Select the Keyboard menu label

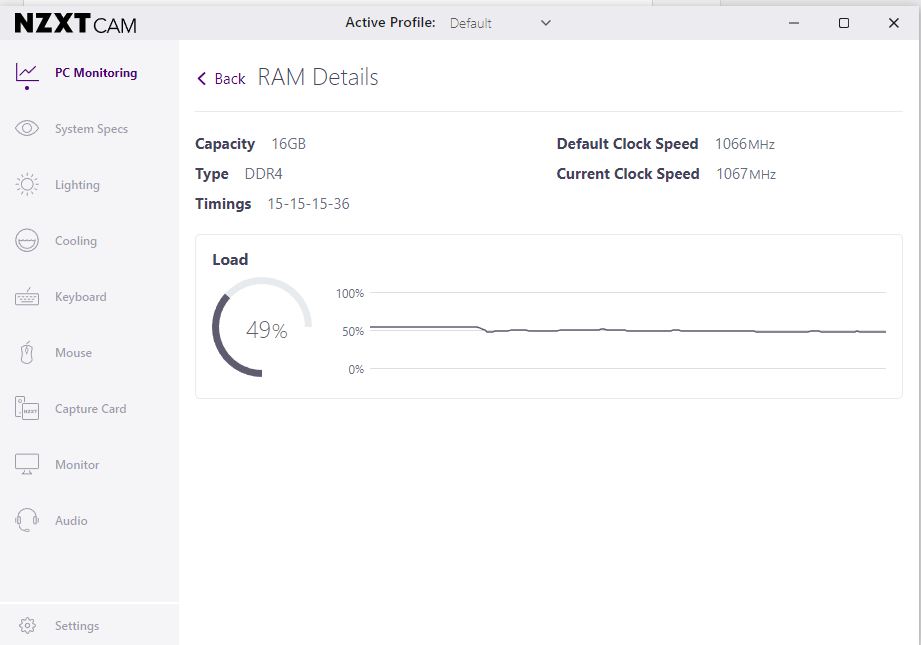(80, 297)
